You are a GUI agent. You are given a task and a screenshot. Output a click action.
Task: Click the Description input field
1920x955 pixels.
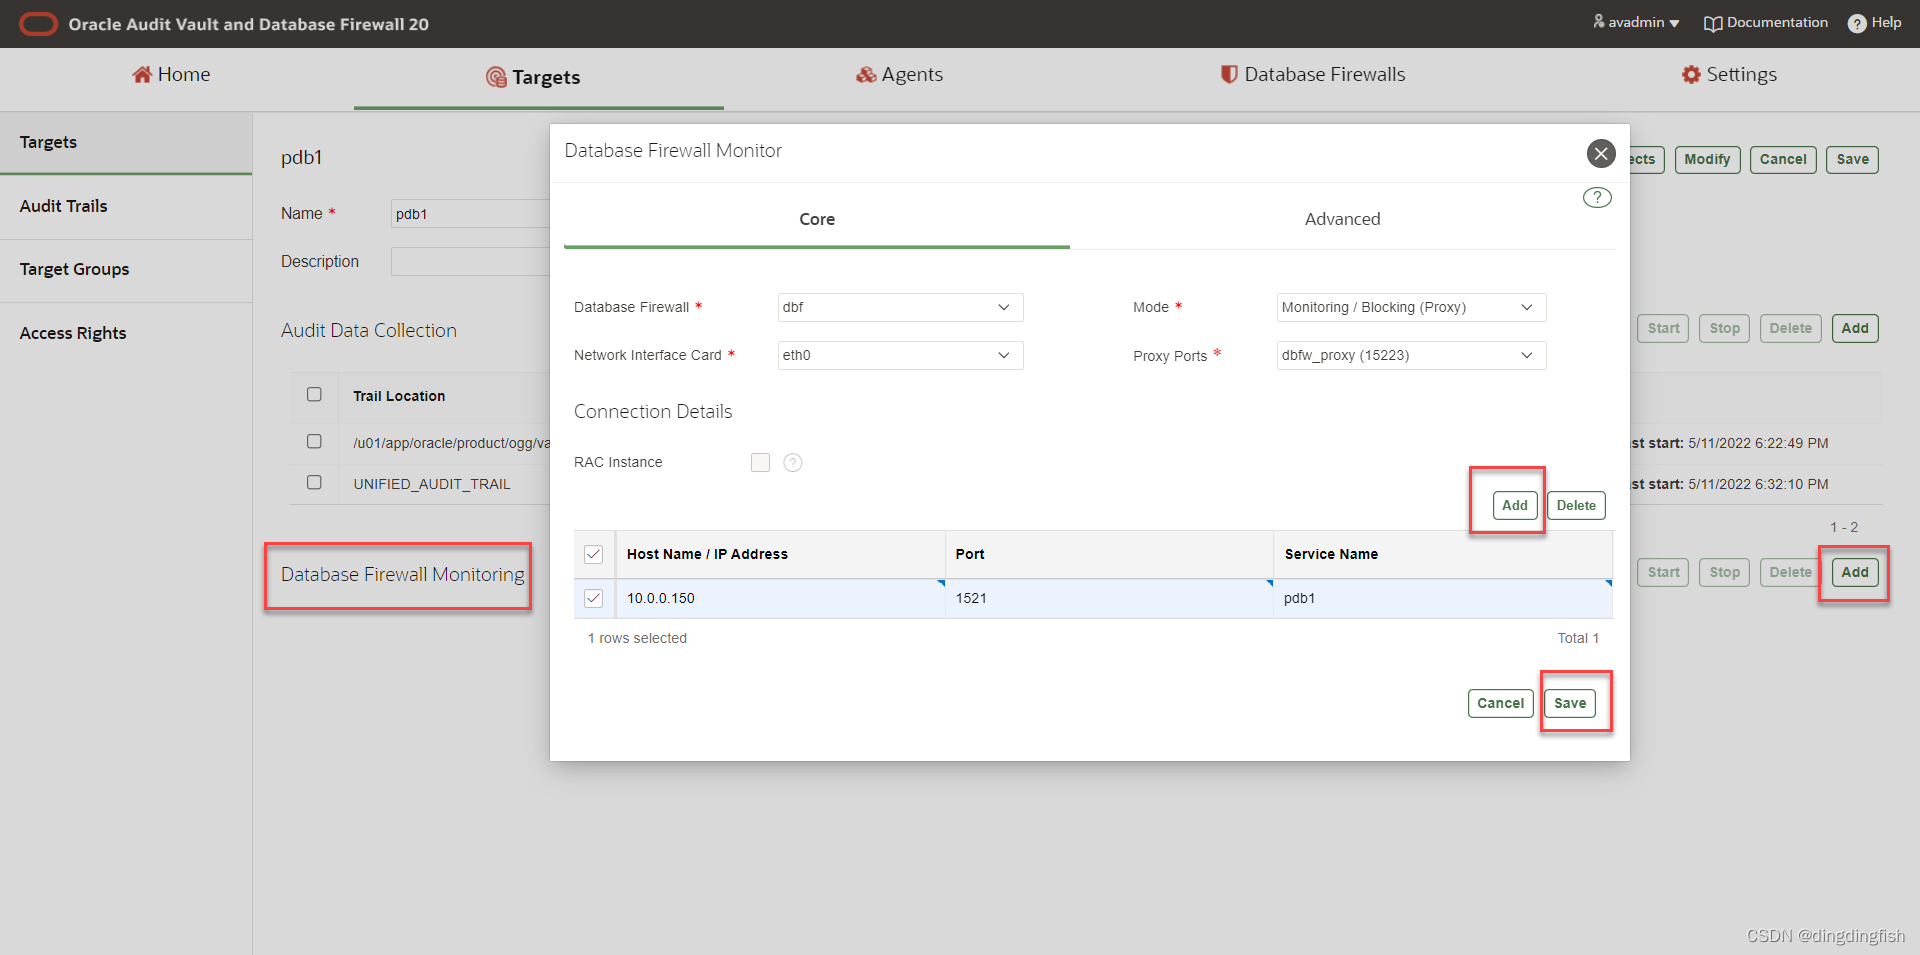click(470, 262)
